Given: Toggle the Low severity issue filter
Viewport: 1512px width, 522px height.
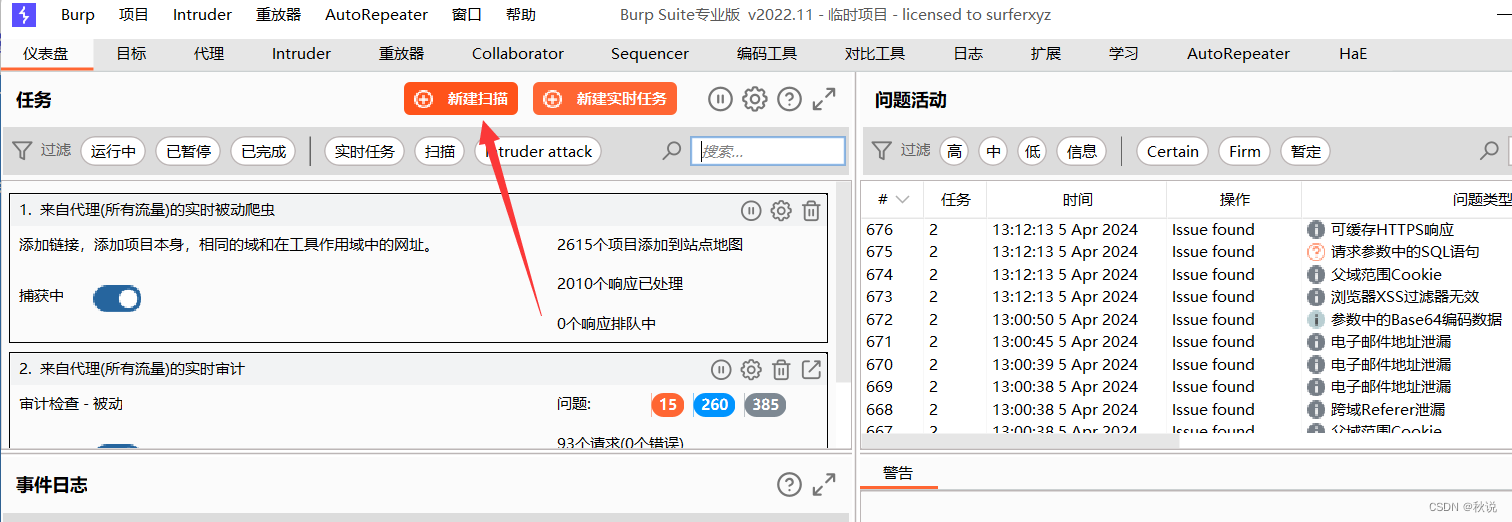Looking at the screenshot, I should click(x=1032, y=152).
